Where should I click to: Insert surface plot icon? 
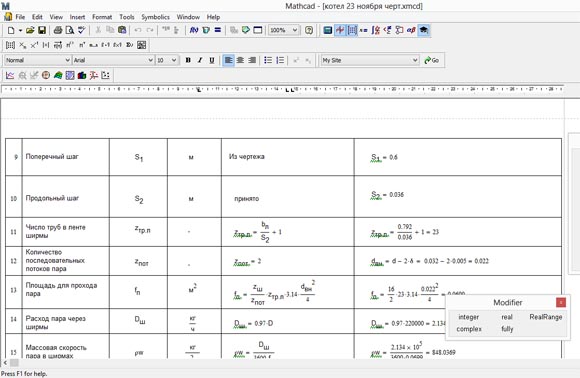[58, 75]
